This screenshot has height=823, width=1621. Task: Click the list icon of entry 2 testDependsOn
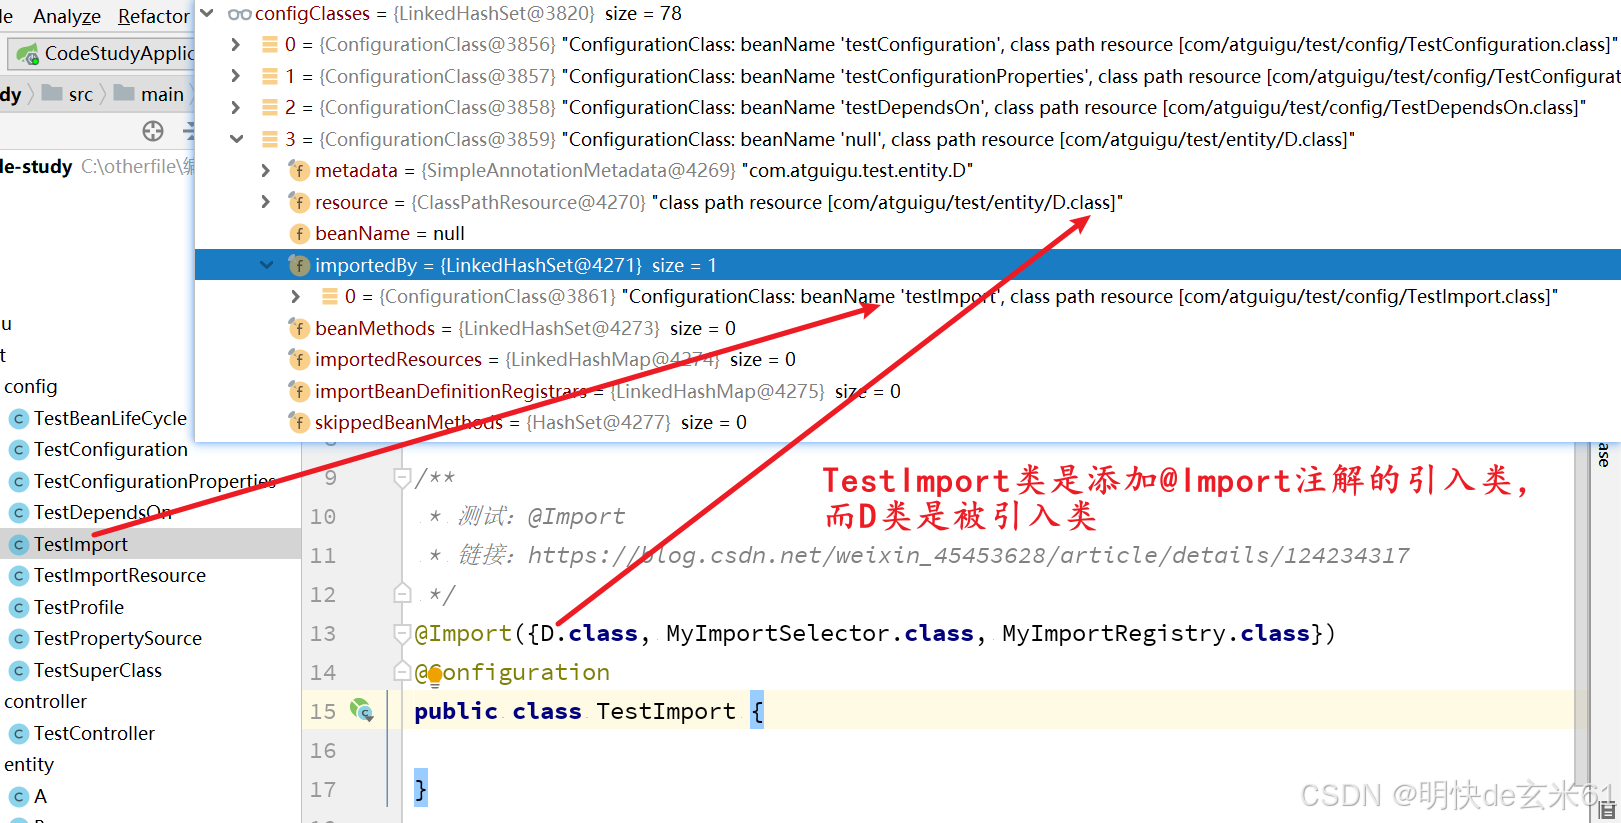tap(270, 107)
